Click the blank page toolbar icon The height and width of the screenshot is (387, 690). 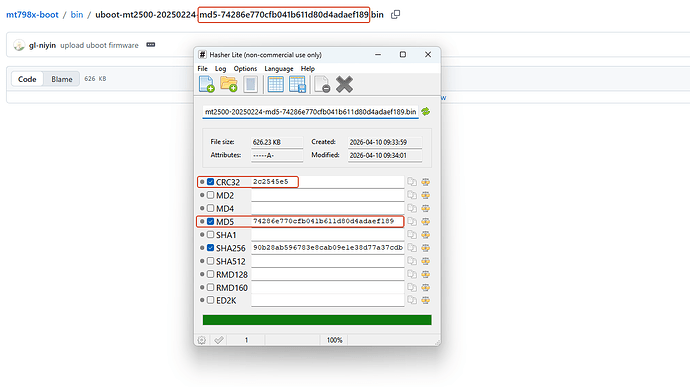tap(250, 84)
